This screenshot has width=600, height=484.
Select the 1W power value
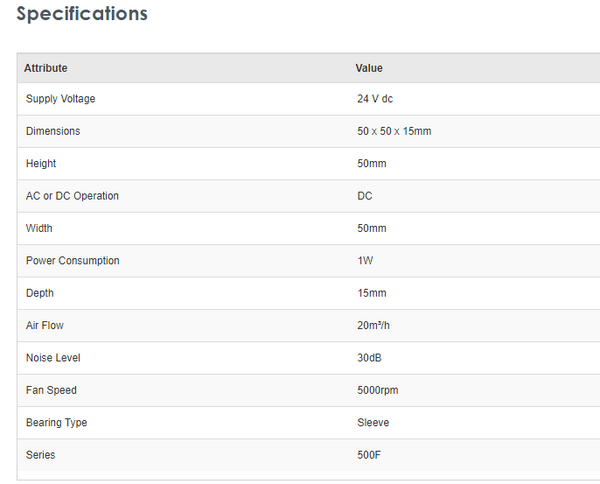365,261
